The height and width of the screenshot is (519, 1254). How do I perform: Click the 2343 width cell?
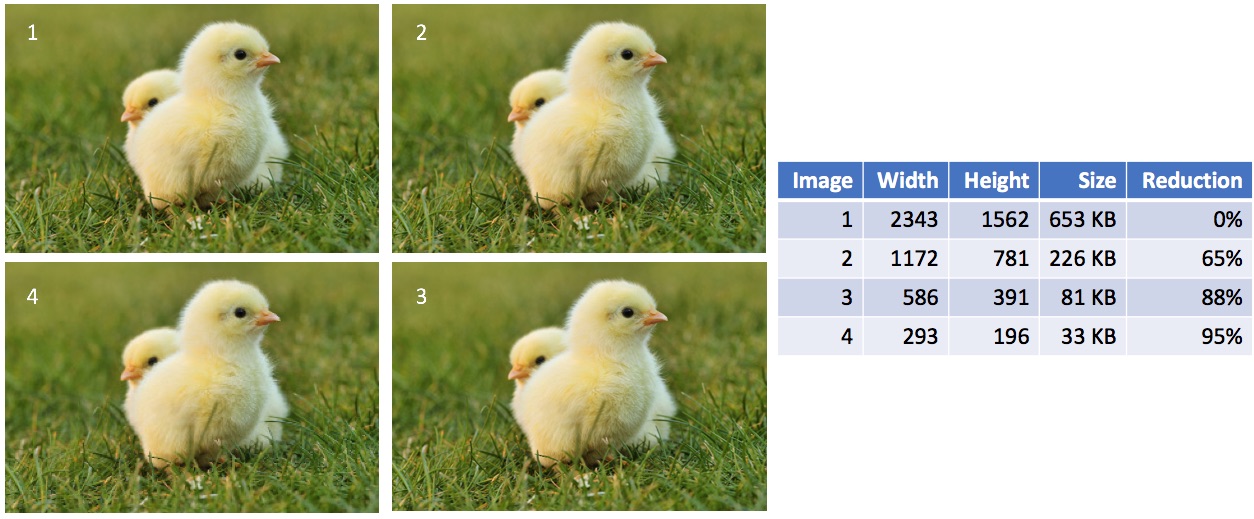tap(906, 219)
